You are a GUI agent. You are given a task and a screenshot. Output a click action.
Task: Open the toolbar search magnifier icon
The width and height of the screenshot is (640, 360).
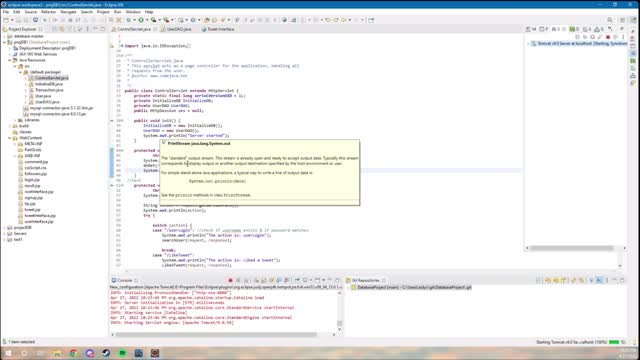pos(610,20)
